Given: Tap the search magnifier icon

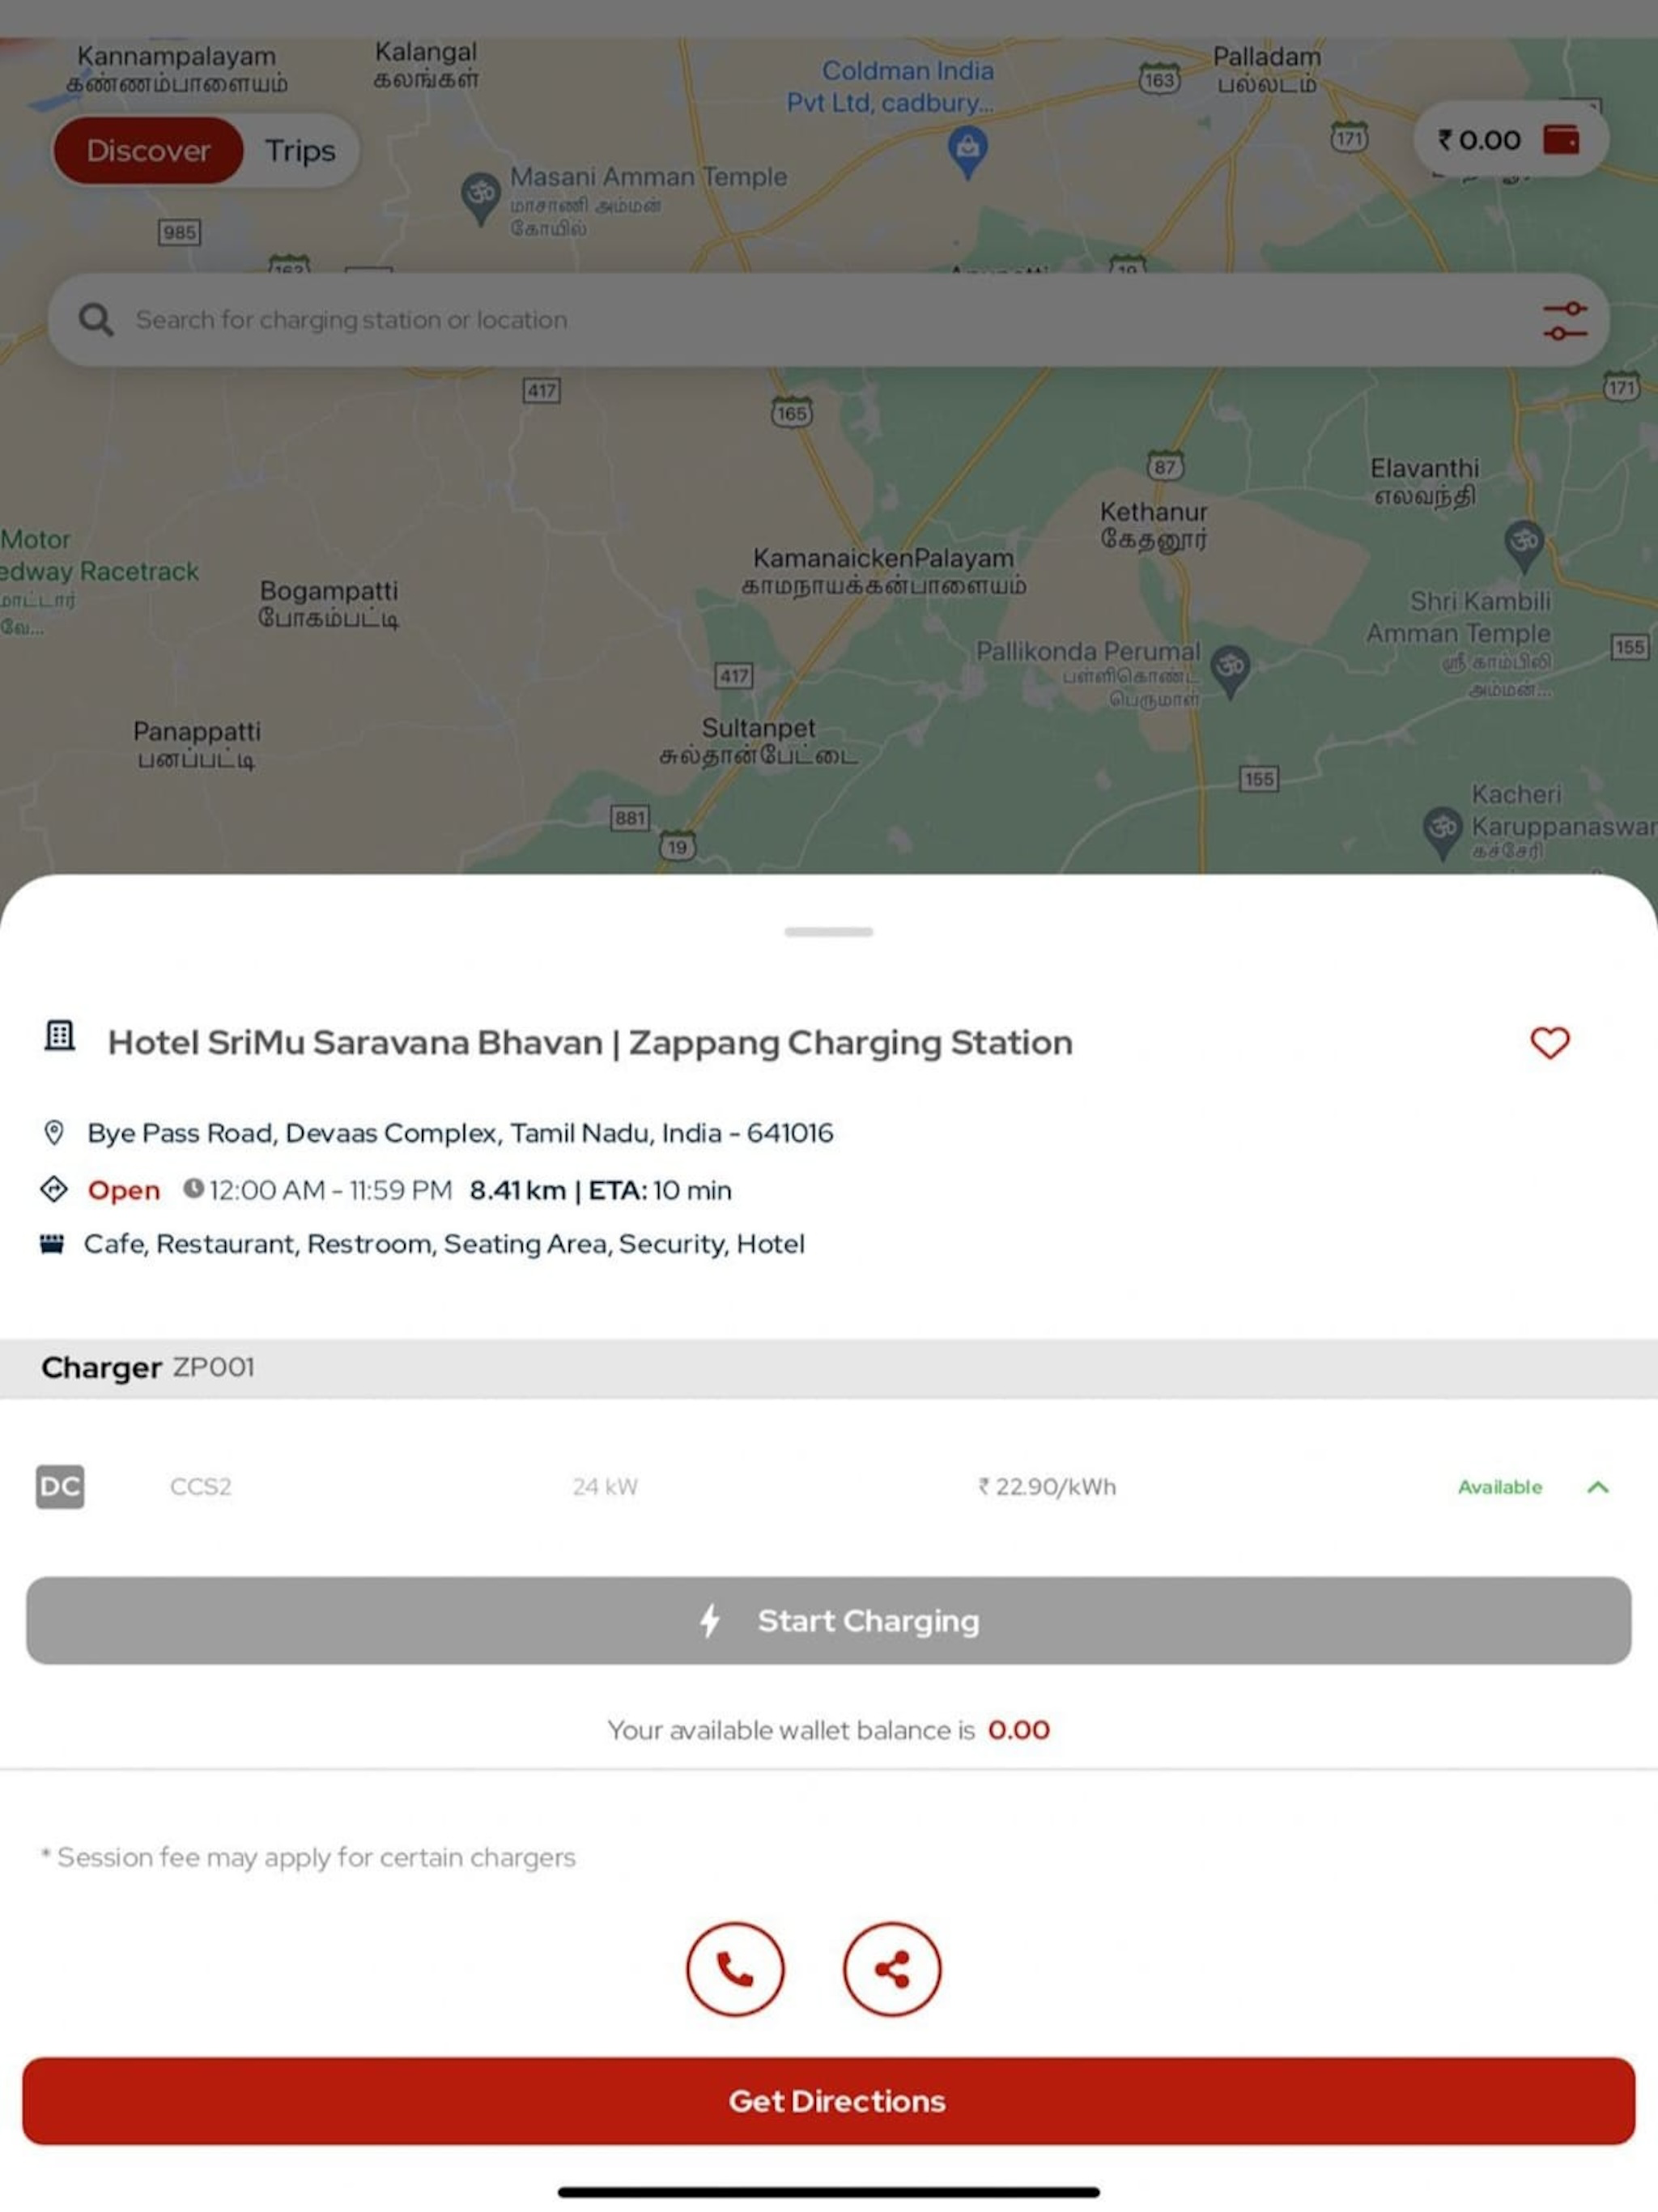Looking at the screenshot, I should coord(96,320).
